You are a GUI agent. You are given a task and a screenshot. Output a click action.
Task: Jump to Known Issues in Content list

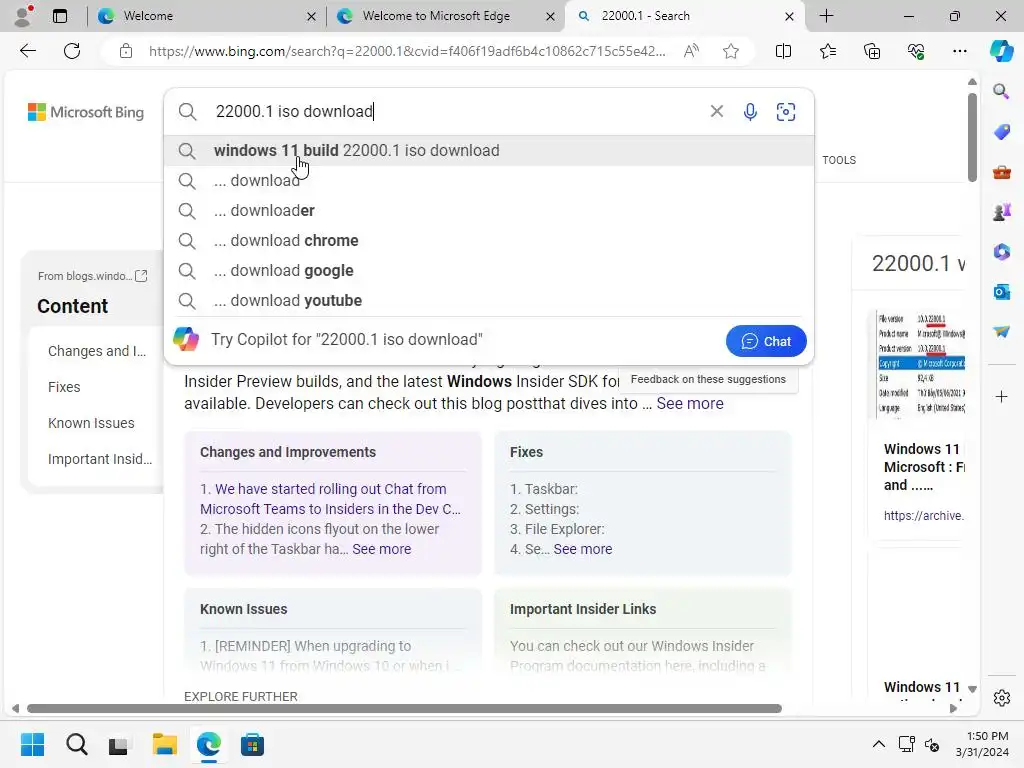click(91, 423)
